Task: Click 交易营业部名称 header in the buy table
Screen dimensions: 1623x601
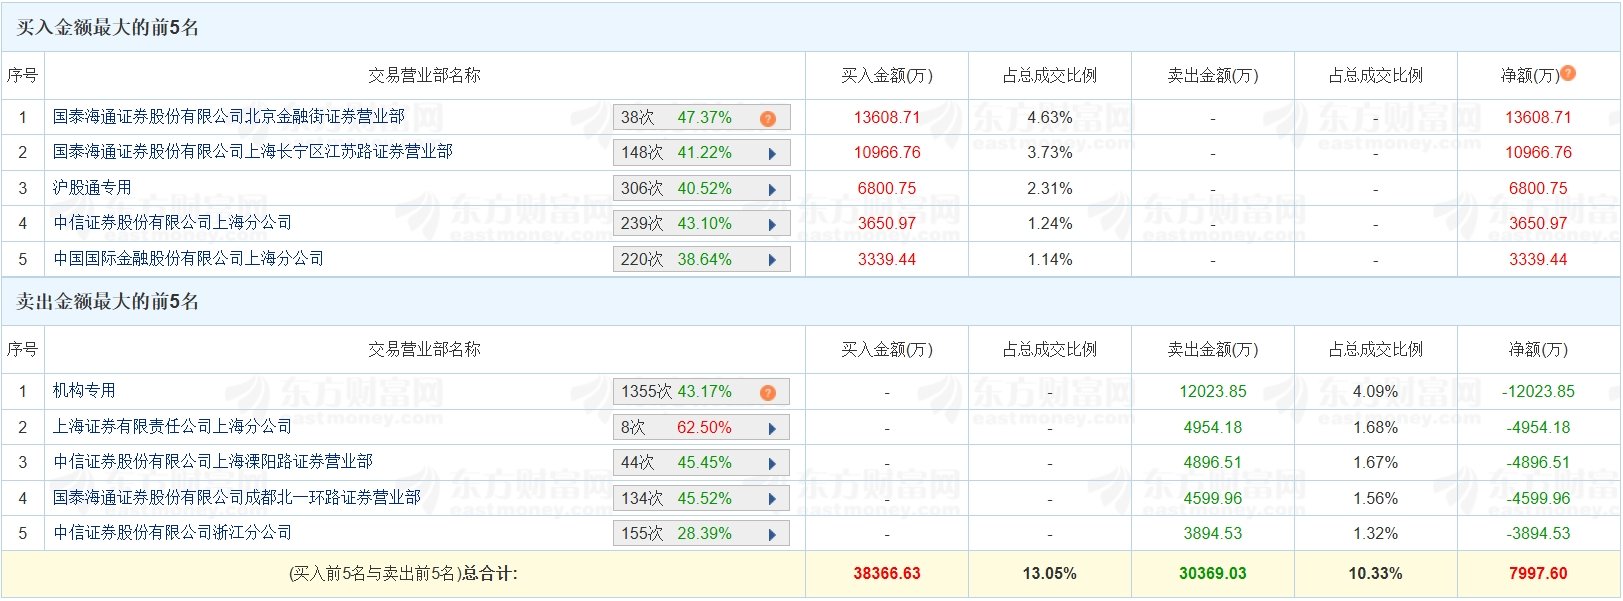Action: pyautogui.click(x=424, y=76)
